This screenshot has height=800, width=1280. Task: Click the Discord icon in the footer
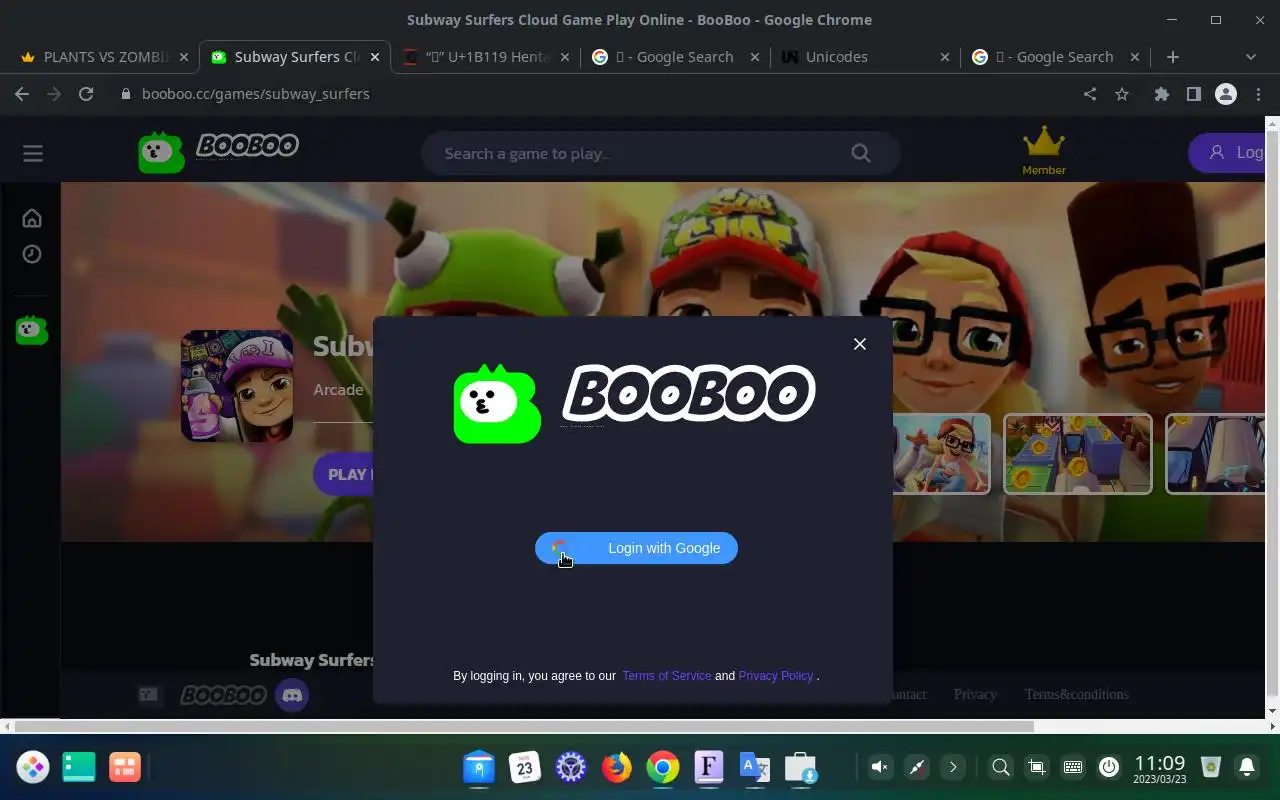point(292,695)
